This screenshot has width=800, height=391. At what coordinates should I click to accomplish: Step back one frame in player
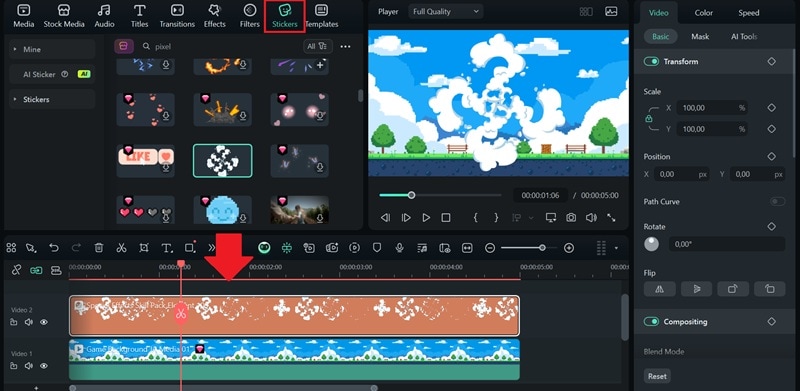click(x=385, y=217)
